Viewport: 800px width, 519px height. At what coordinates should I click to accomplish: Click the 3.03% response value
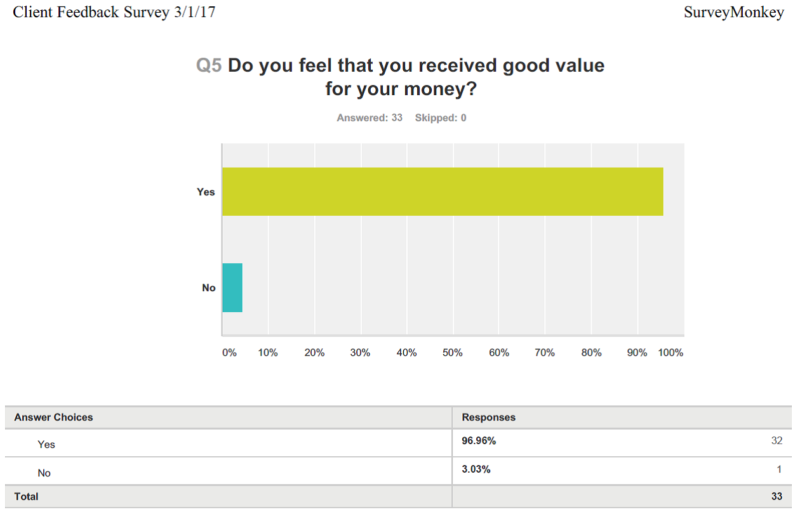click(476, 469)
